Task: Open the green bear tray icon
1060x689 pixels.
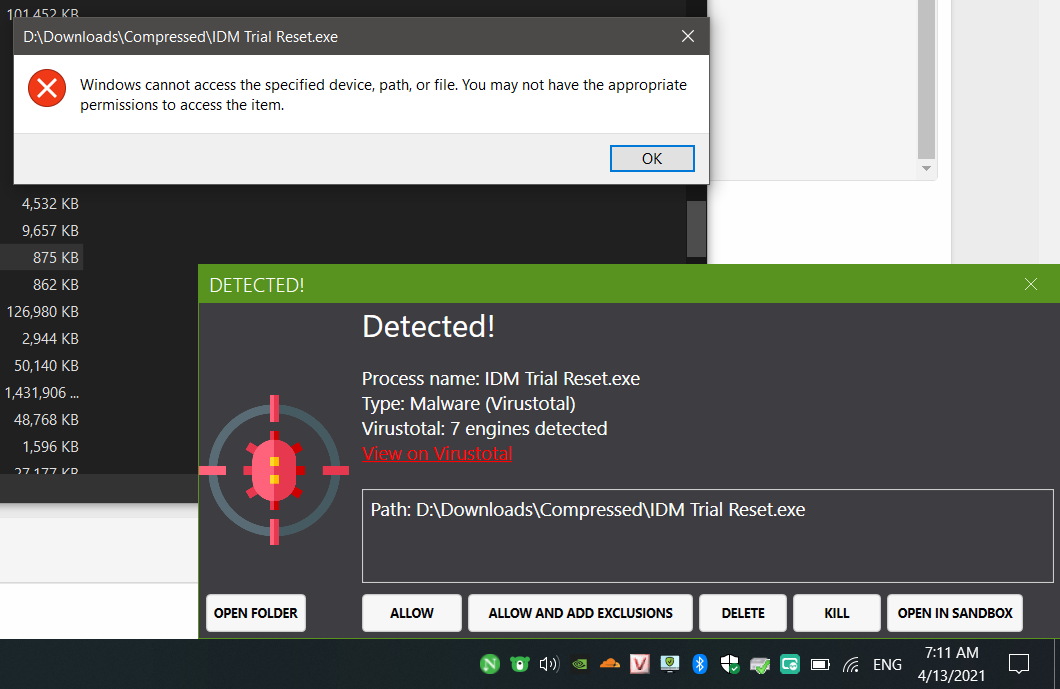Action: click(519, 664)
